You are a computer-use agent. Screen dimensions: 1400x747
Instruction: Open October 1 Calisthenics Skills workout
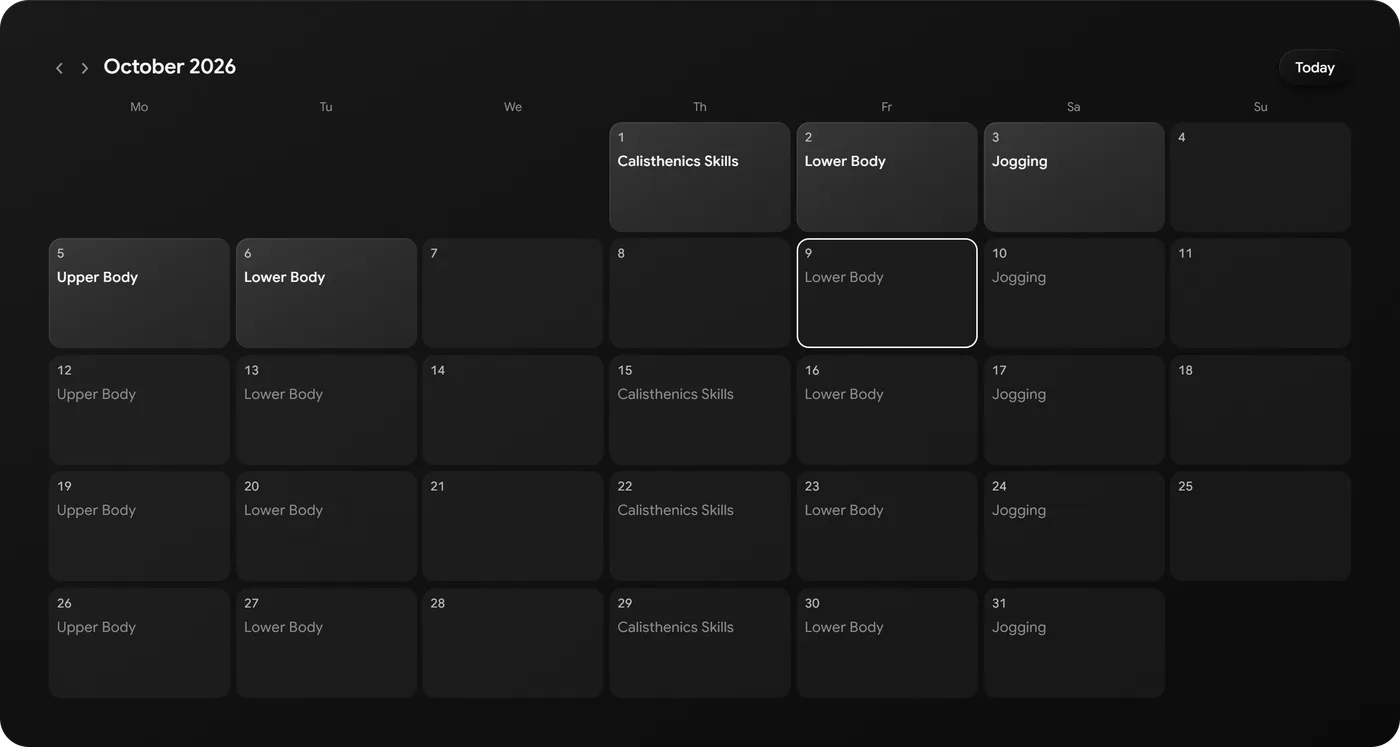[x=700, y=177]
